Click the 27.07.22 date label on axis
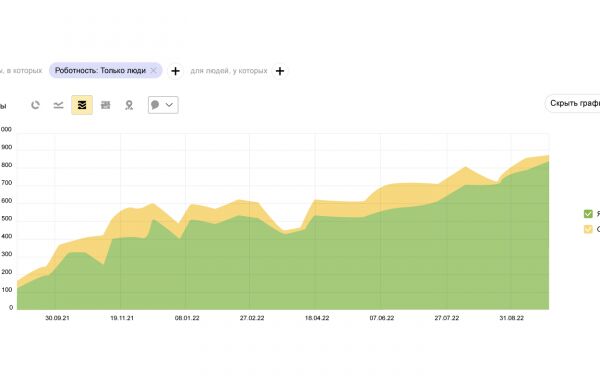The width and height of the screenshot is (600, 384). tap(447, 318)
